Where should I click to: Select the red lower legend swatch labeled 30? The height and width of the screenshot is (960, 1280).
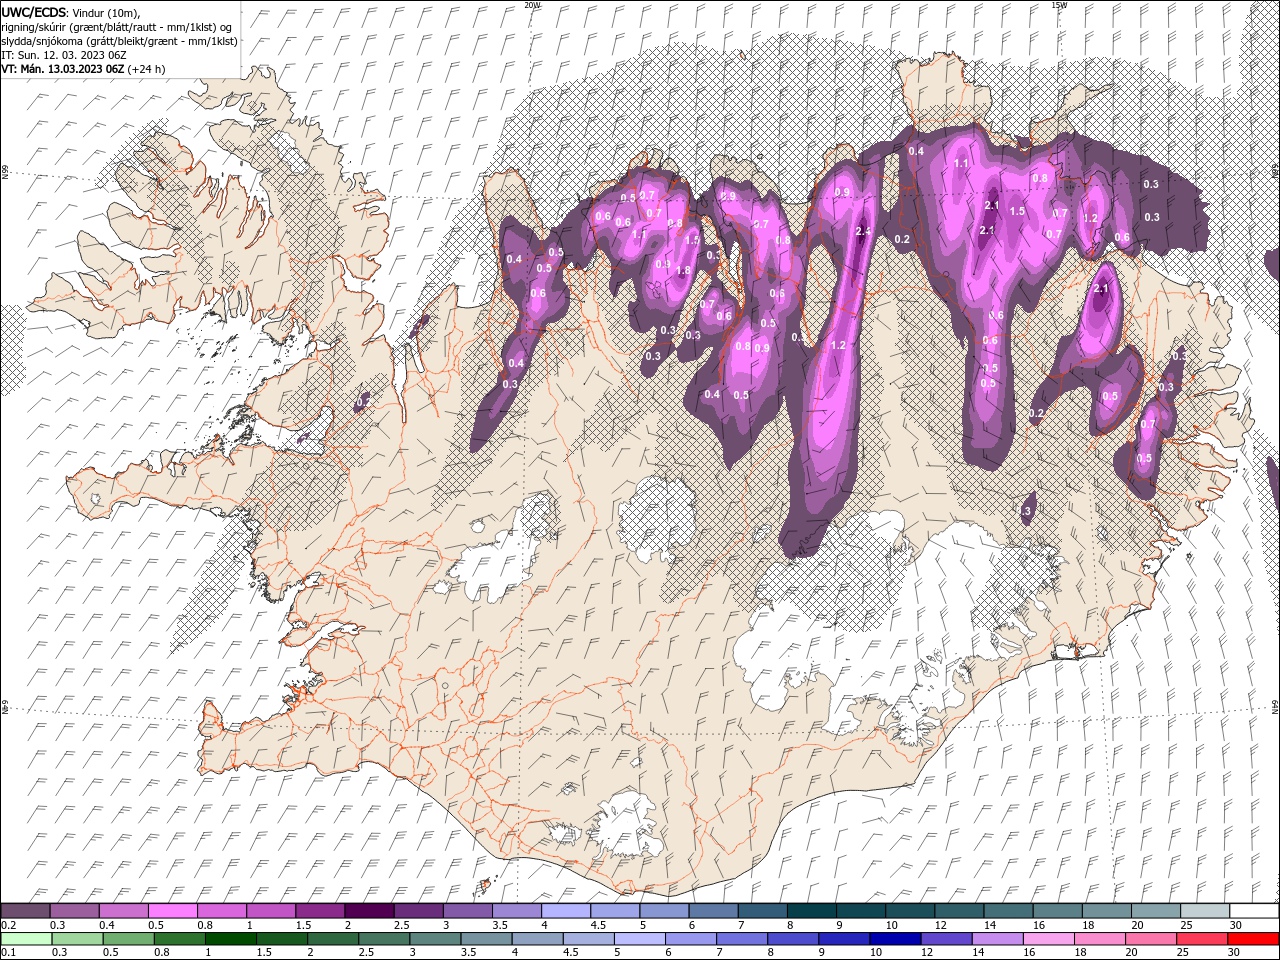[1253, 939]
